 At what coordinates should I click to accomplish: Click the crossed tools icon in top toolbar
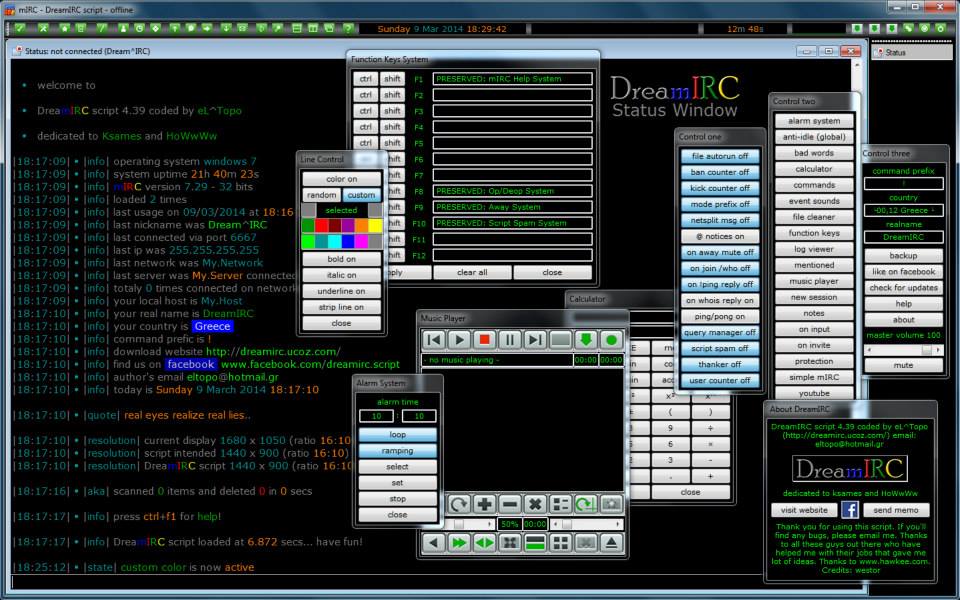tap(43, 28)
